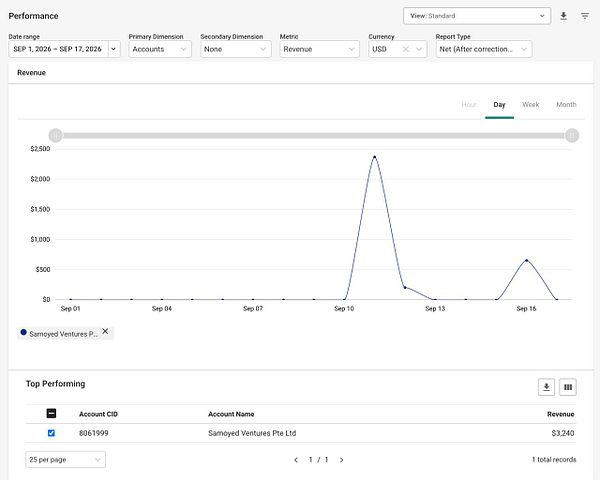This screenshot has height=480, width=600.
Task: Open the View: Standard dropdown
Action: (477, 16)
